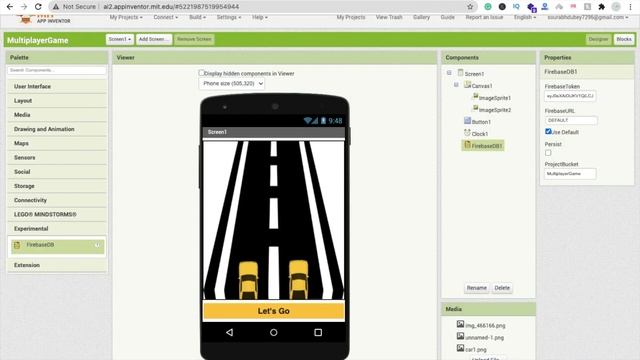Click the left yellow car sprite
This screenshot has height=360, width=640.
pyautogui.click(x=248, y=280)
